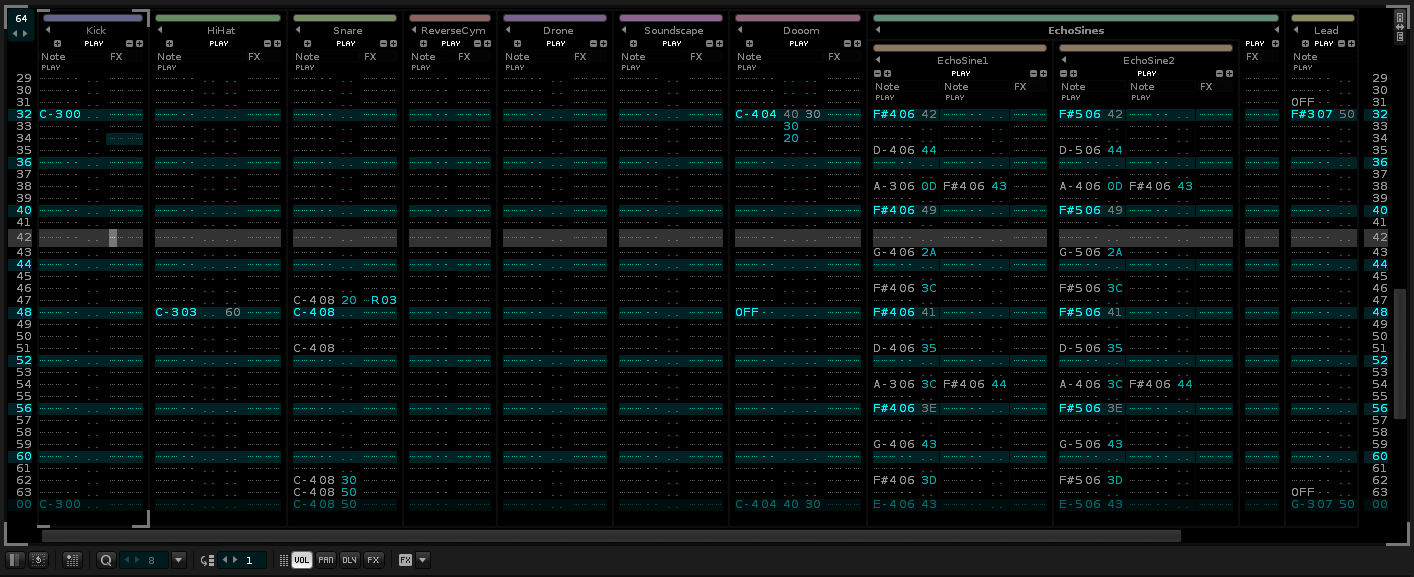Collapse the EchoSines group with right arrow
This screenshot has height=577, width=1414.
tap(1277, 30)
